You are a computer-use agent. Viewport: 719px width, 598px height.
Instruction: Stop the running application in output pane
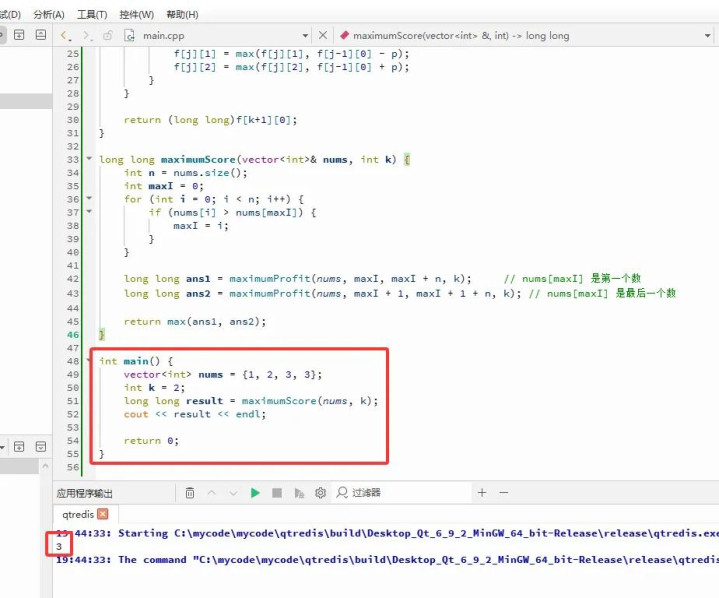[277, 493]
